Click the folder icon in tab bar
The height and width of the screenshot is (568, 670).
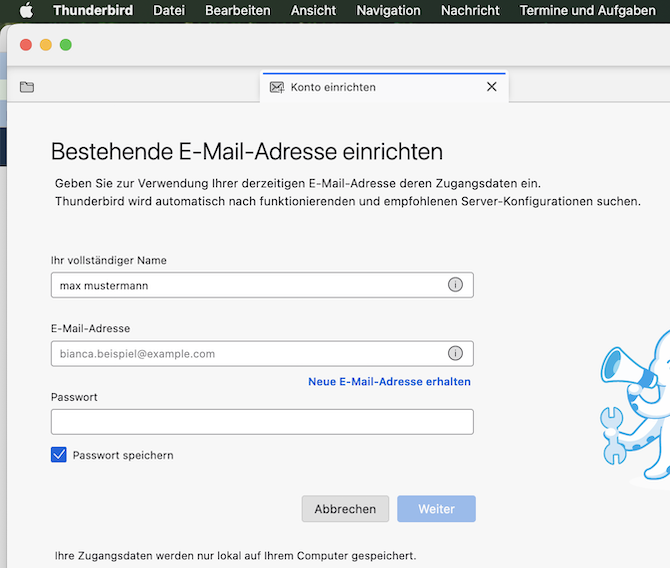tap(27, 87)
